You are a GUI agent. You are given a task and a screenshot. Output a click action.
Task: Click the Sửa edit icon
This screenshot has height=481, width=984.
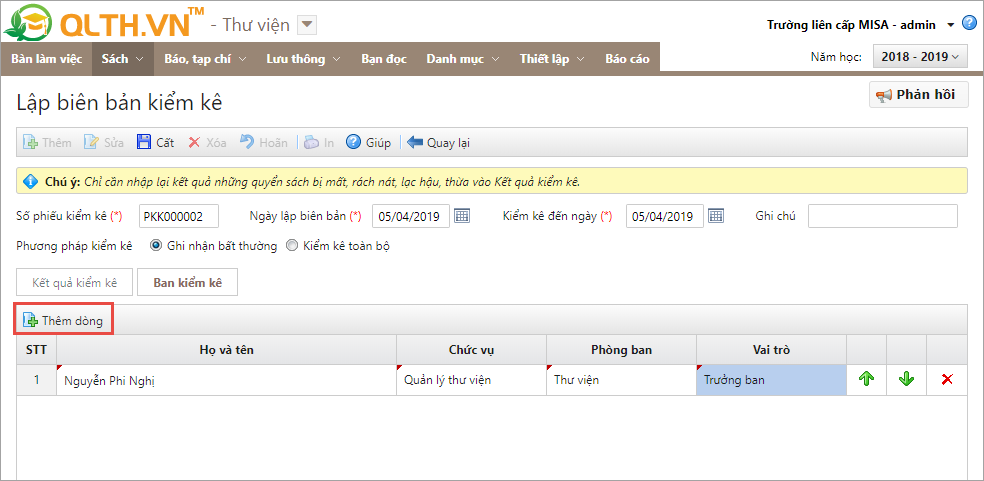92,143
